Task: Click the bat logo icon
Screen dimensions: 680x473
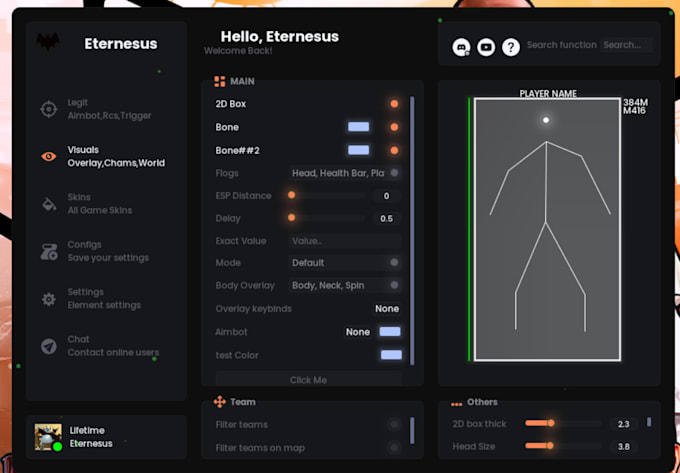Action: pos(48,42)
